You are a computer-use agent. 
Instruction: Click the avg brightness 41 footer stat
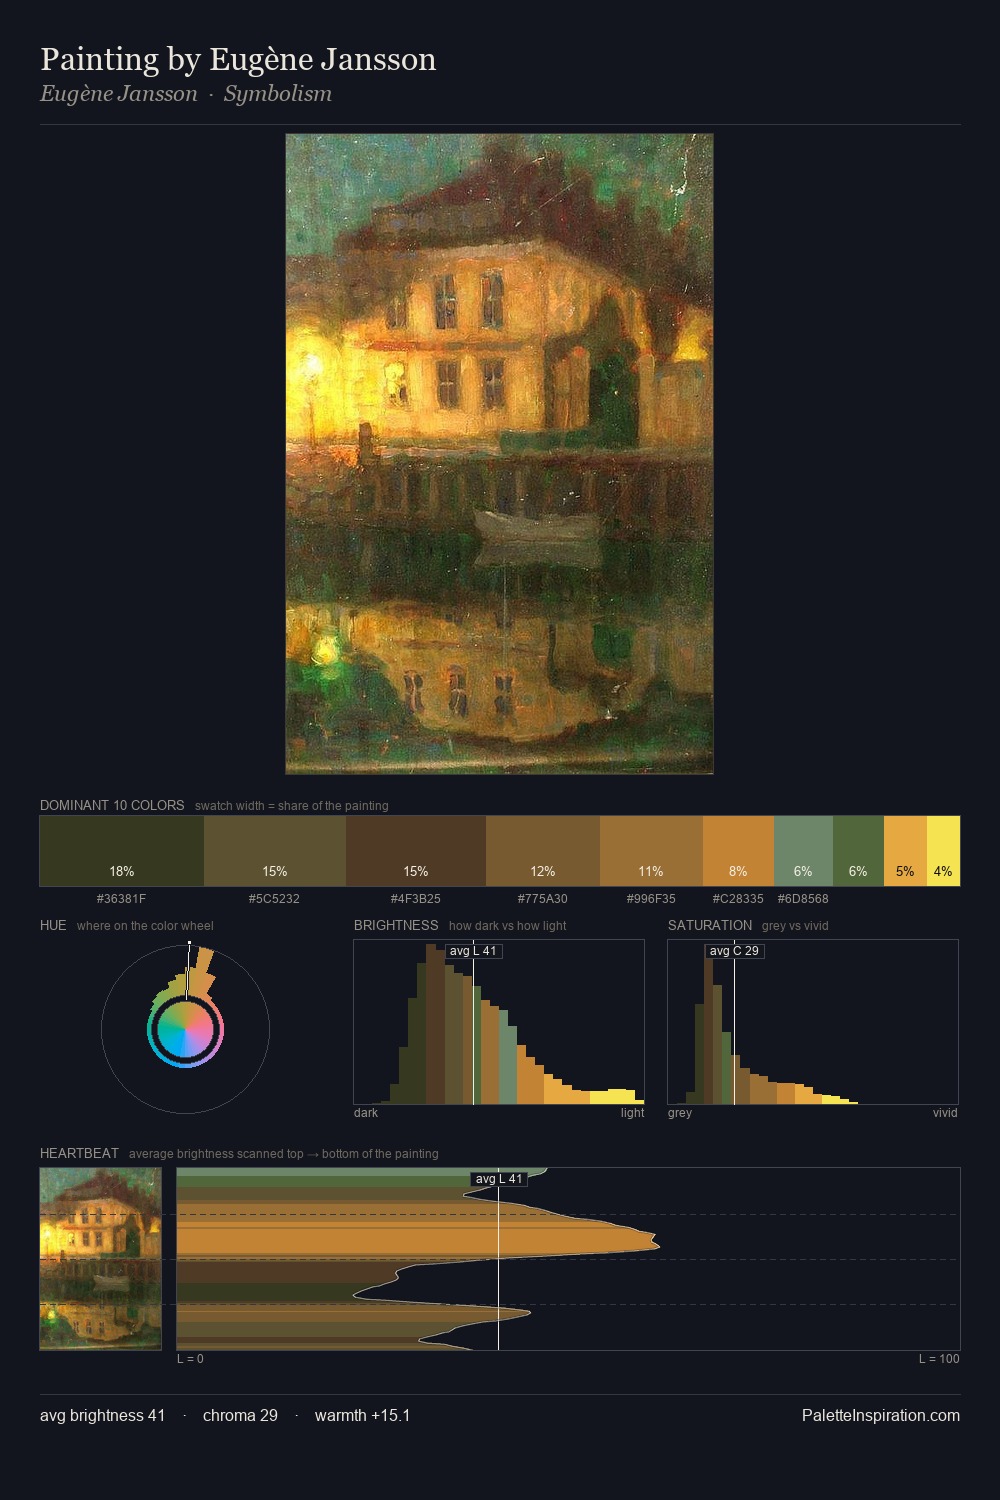tap(102, 1416)
